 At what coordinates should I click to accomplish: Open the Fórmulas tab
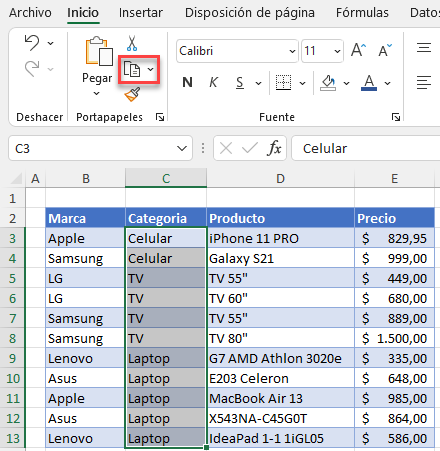click(x=362, y=13)
